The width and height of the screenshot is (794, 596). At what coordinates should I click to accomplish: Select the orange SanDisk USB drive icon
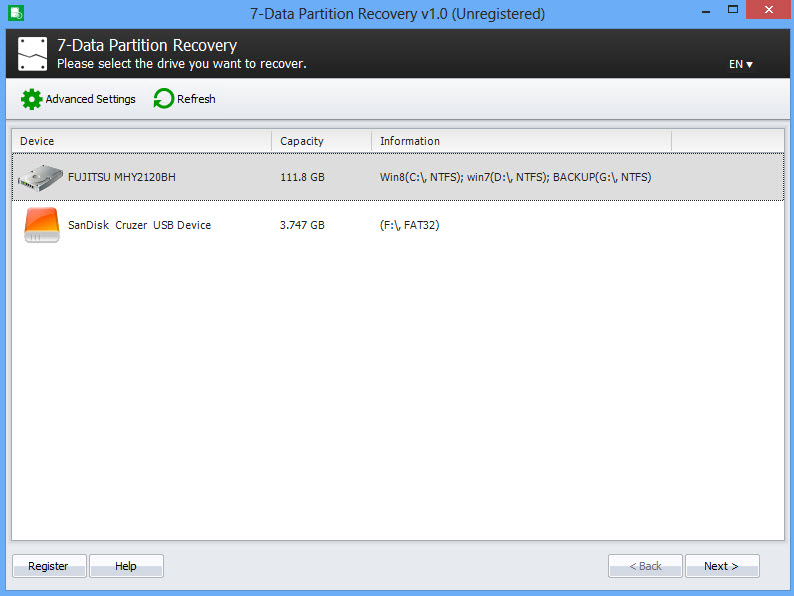click(41, 225)
